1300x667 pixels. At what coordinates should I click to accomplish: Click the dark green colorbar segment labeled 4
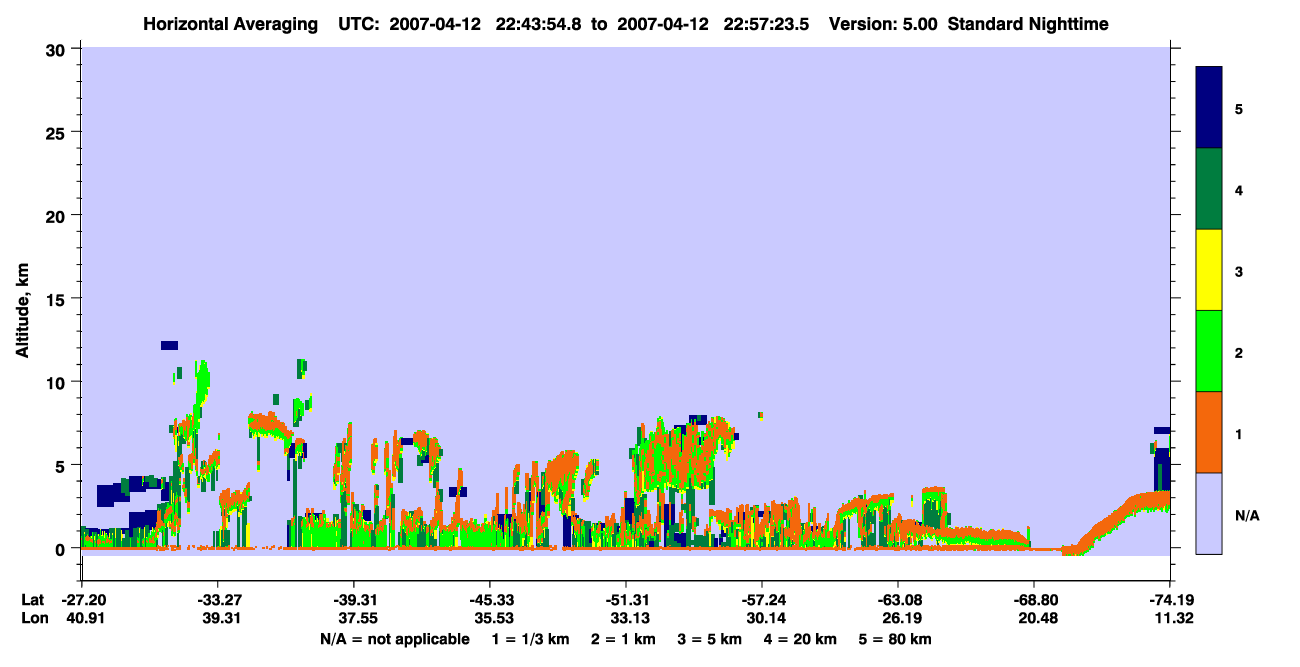[1209, 189]
